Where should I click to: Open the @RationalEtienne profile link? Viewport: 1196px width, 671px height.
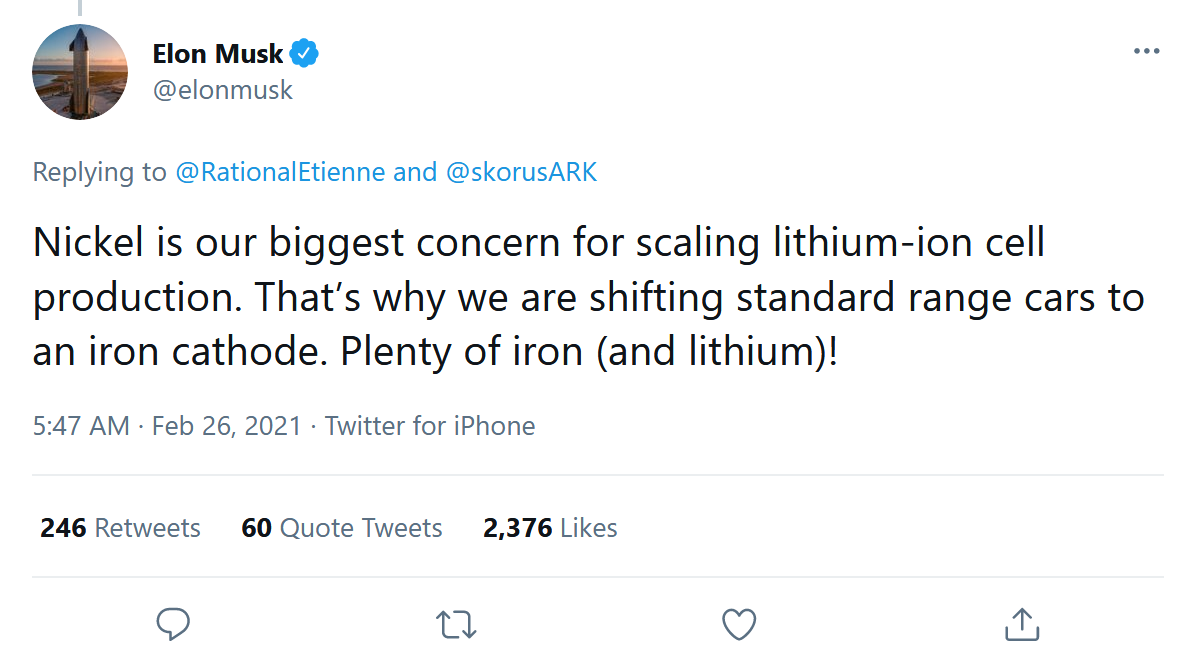(280, 172)
